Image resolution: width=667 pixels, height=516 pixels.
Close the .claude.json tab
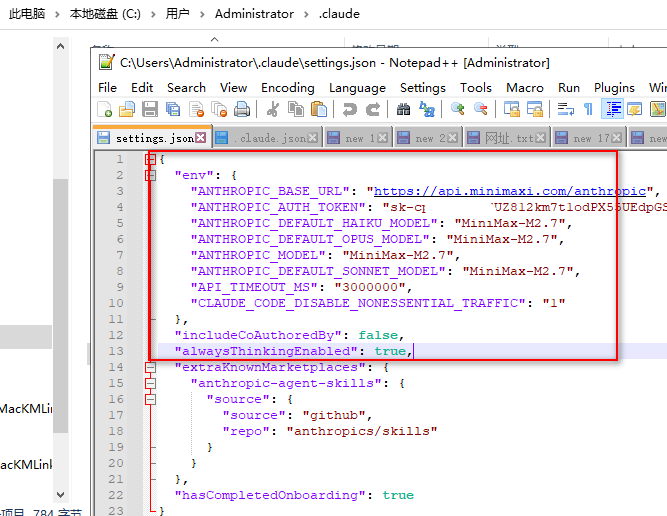[x=313, y=138]
